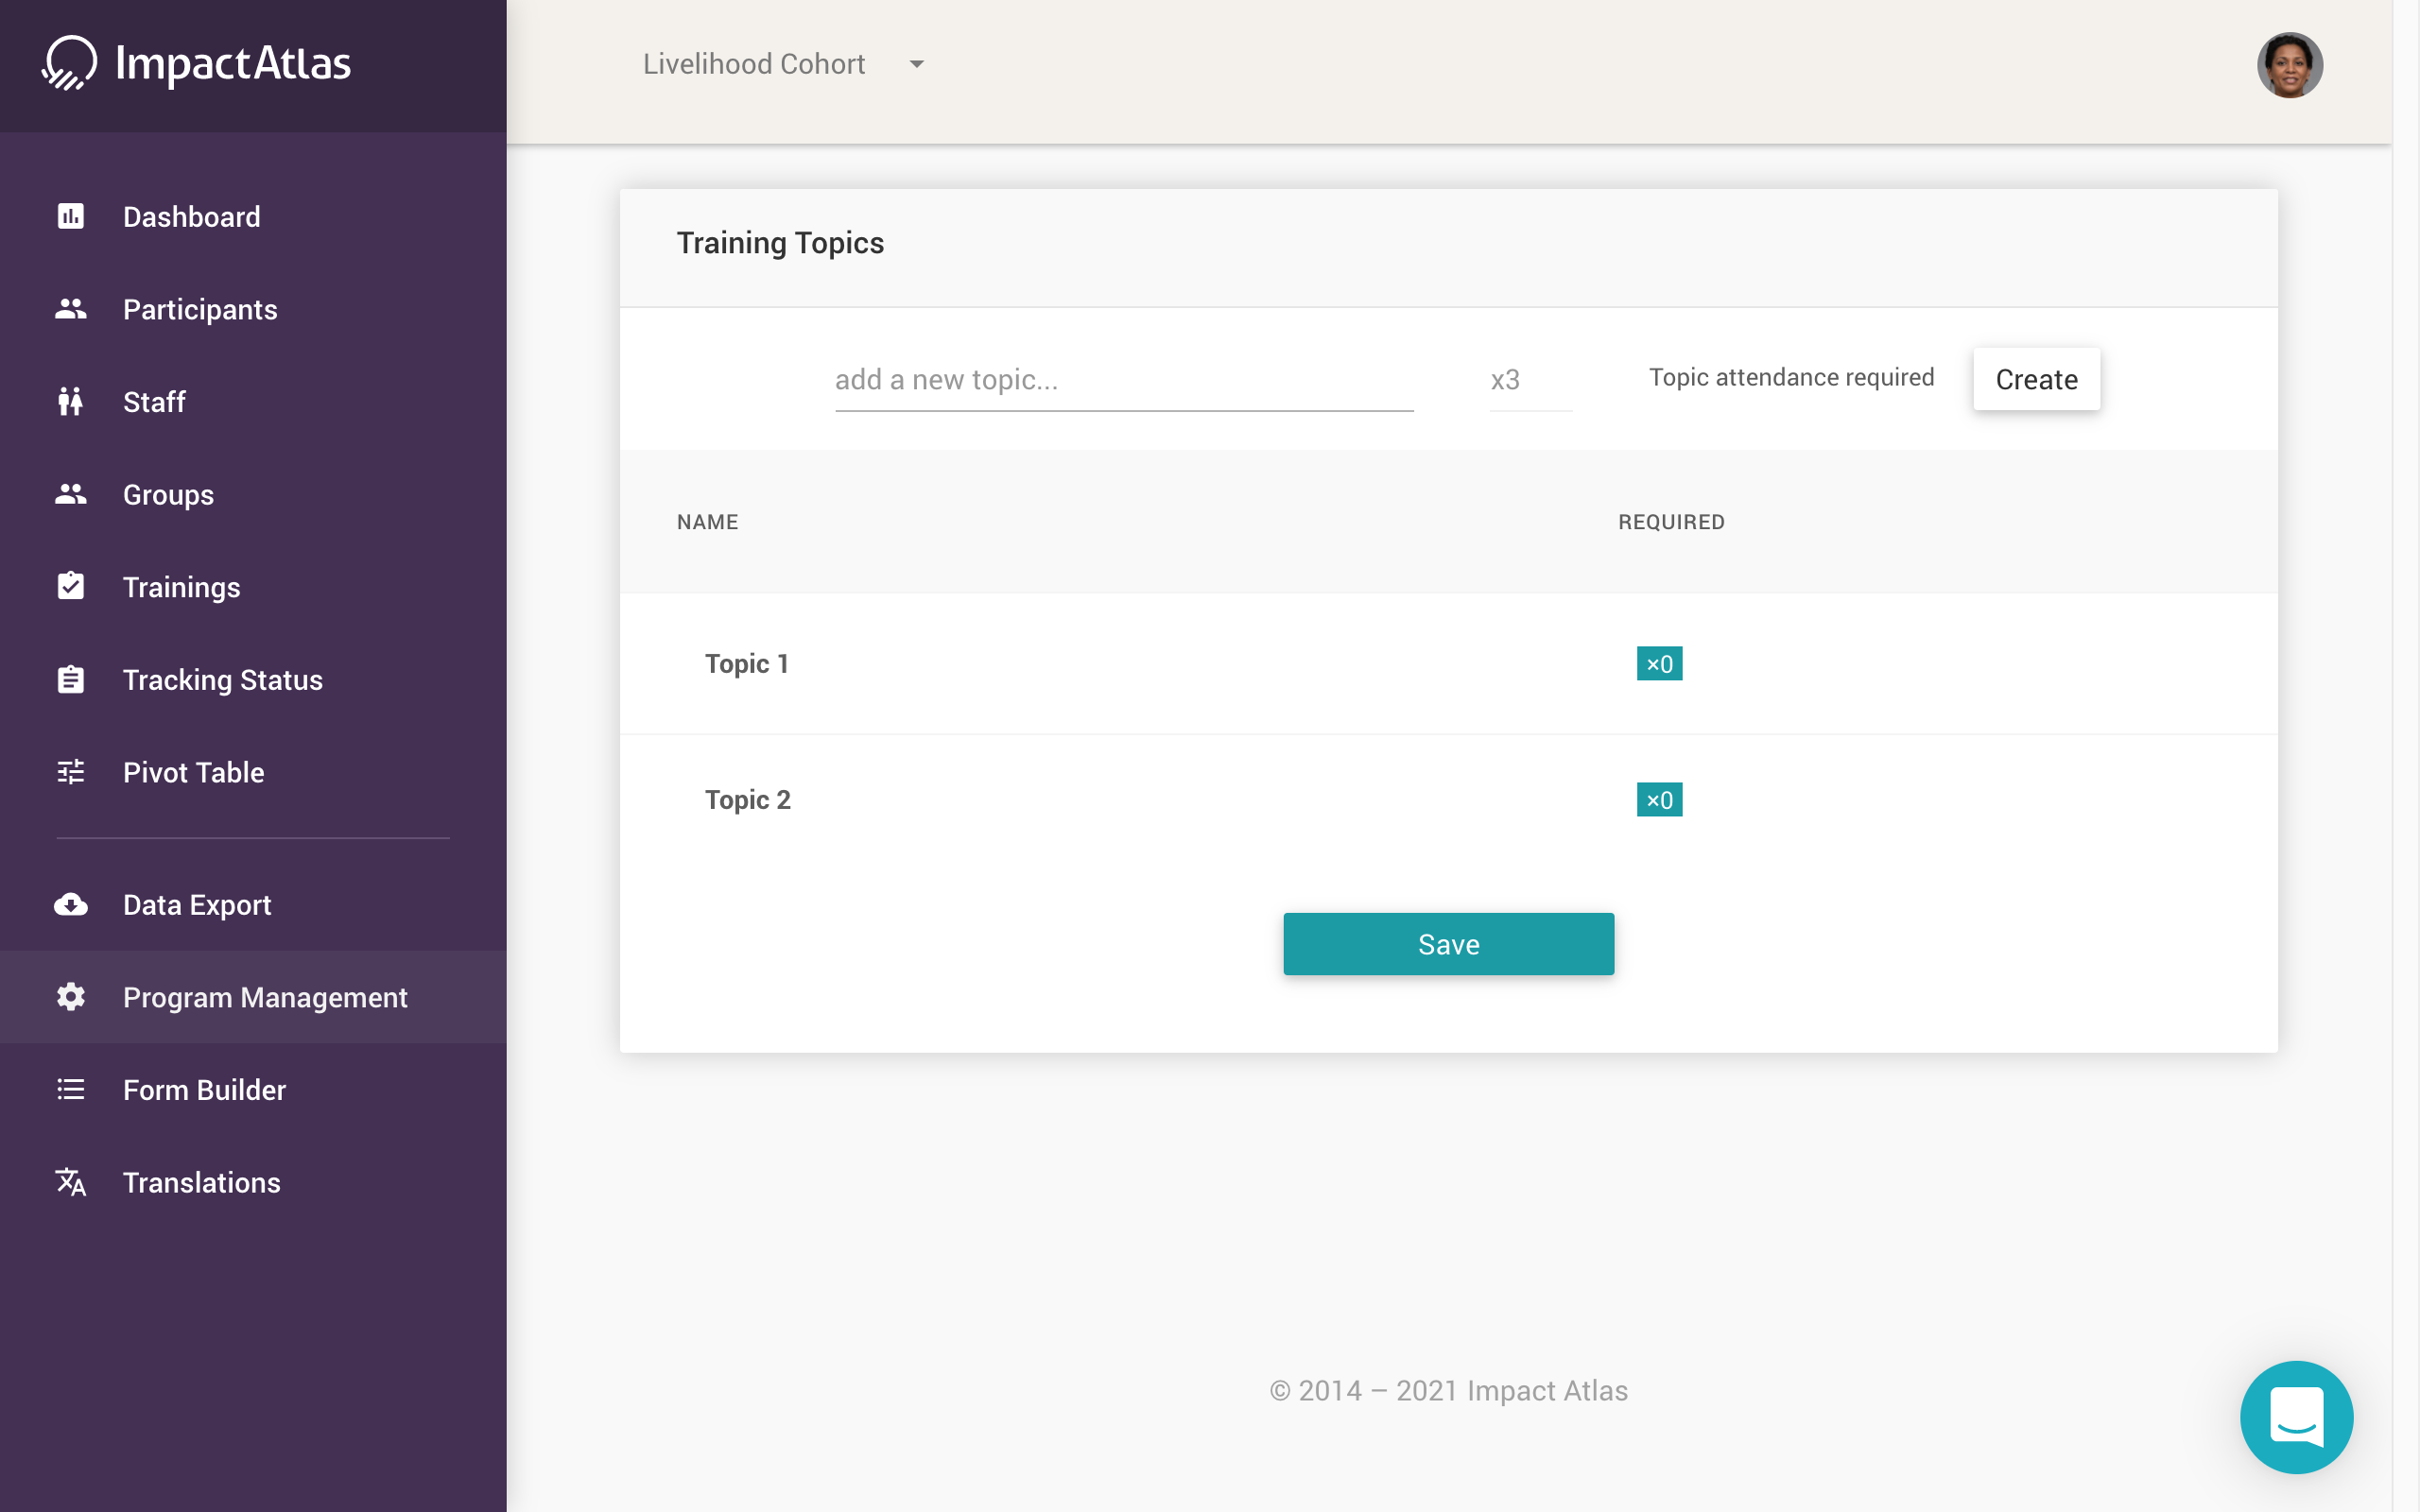The image size is (2420, 1512).
Task: Go to Form Builder in sidebar
Action: [204, 1090]
